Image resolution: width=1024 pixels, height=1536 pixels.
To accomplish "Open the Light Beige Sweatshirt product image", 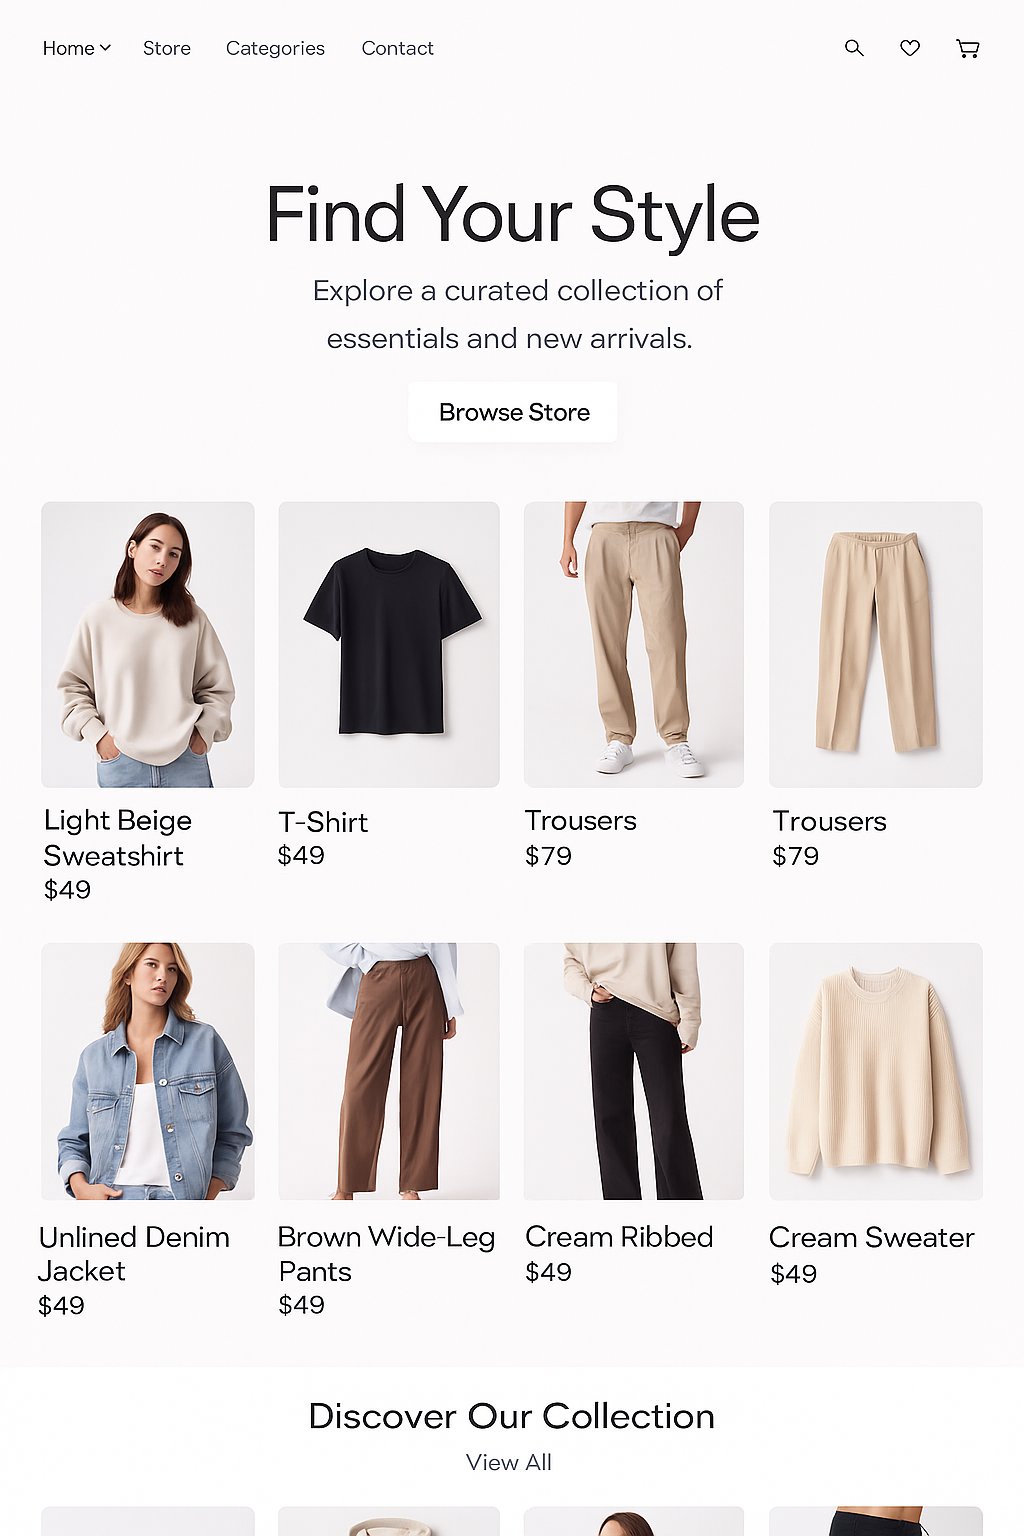I will coord(148,644).
